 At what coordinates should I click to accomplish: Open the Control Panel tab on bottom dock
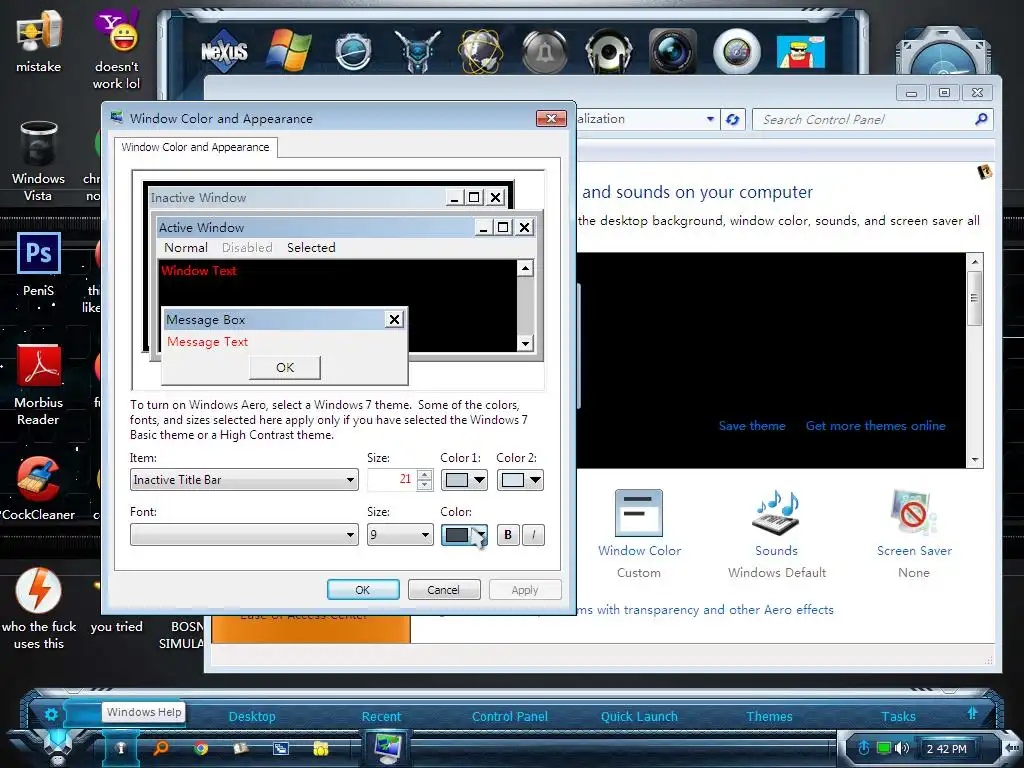[509, 716]
